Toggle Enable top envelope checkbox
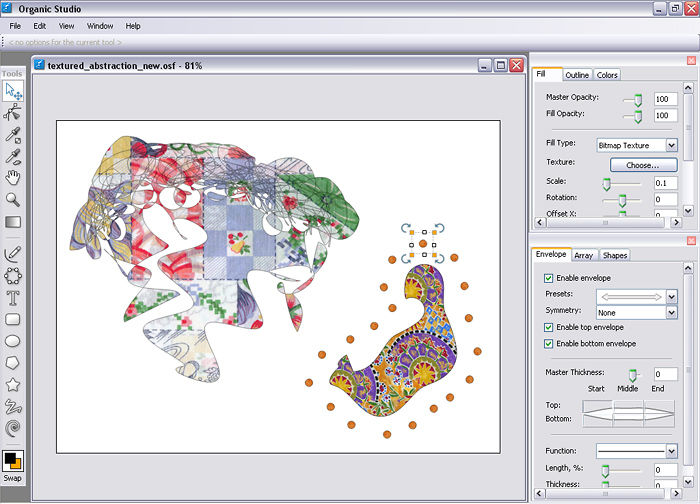 (549, 327)
